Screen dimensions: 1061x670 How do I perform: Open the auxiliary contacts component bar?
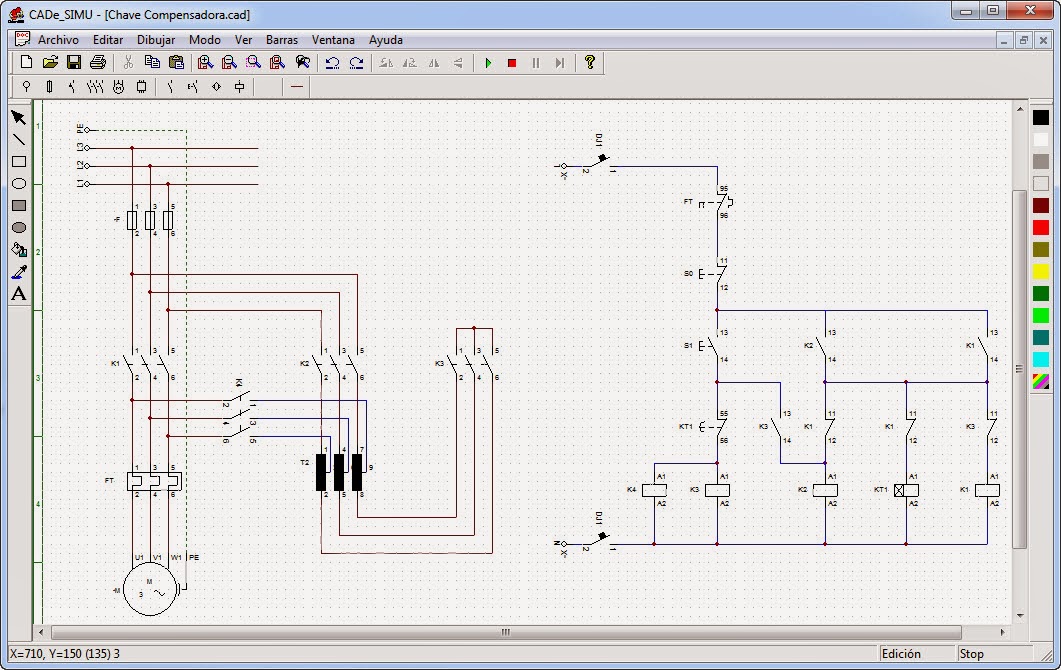click(170, 86)
